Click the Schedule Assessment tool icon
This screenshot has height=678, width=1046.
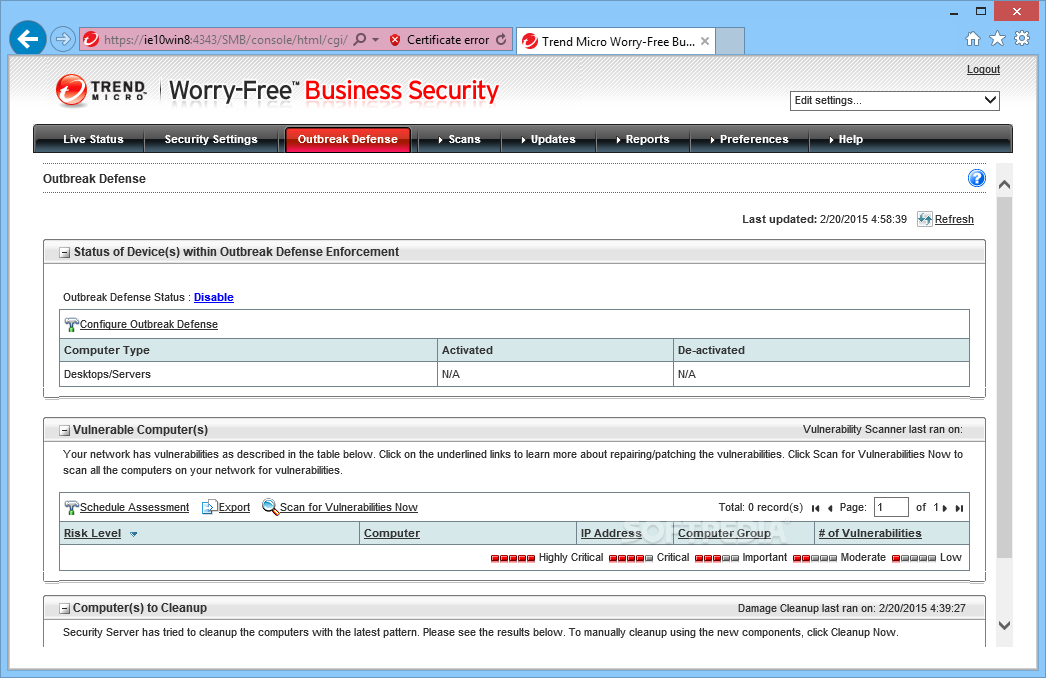(x=71, y=508)
